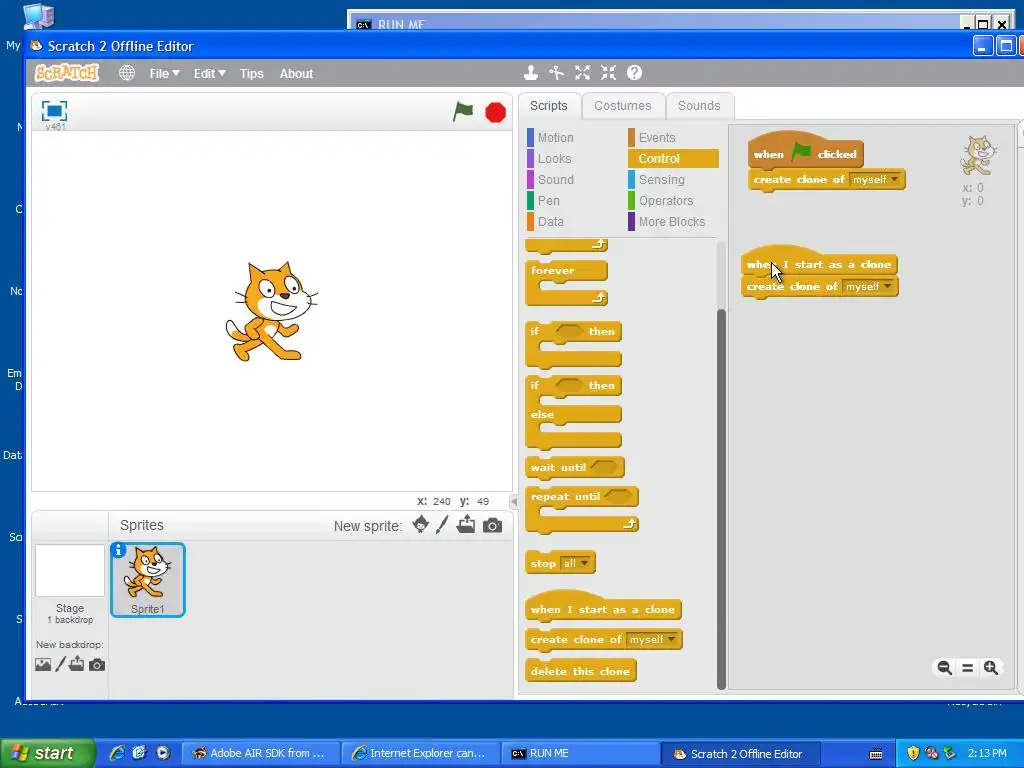This screenshot has height=768, width=1024.
Task: Switch to Adobe AIR SDK taskbar item
Action: point(261,753)
